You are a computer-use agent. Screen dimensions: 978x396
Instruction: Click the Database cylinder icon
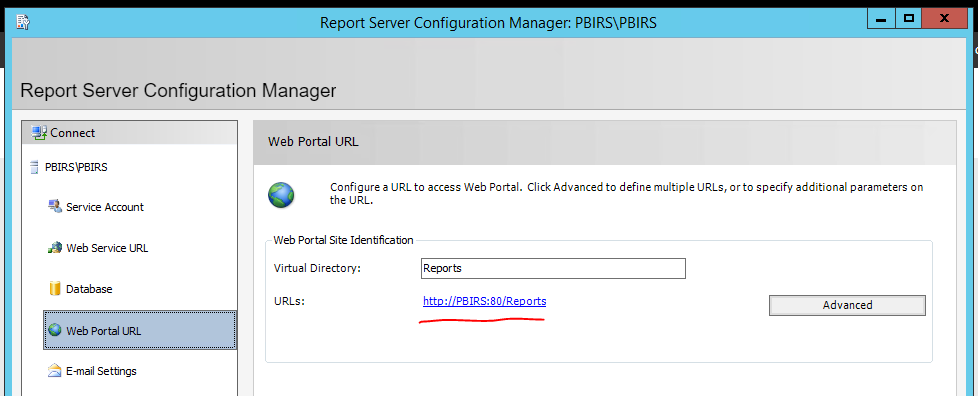tap(54, 289)
